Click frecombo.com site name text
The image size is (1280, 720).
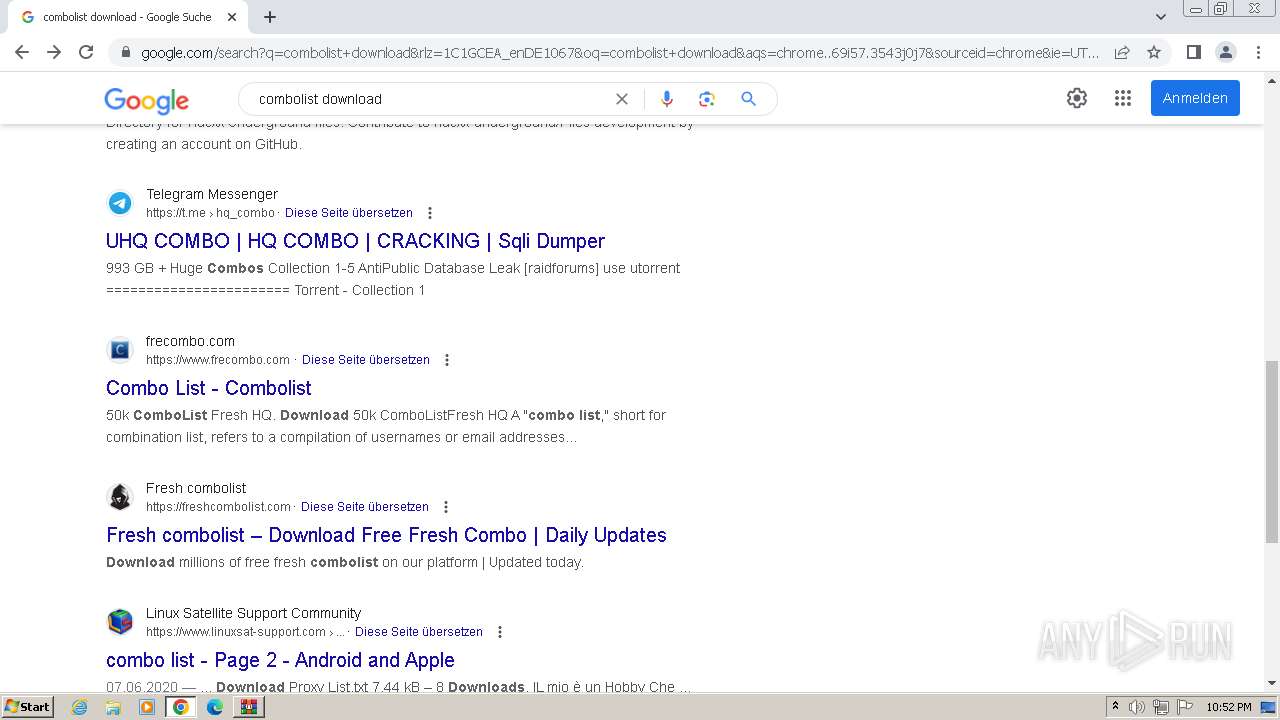coord(190,341)
